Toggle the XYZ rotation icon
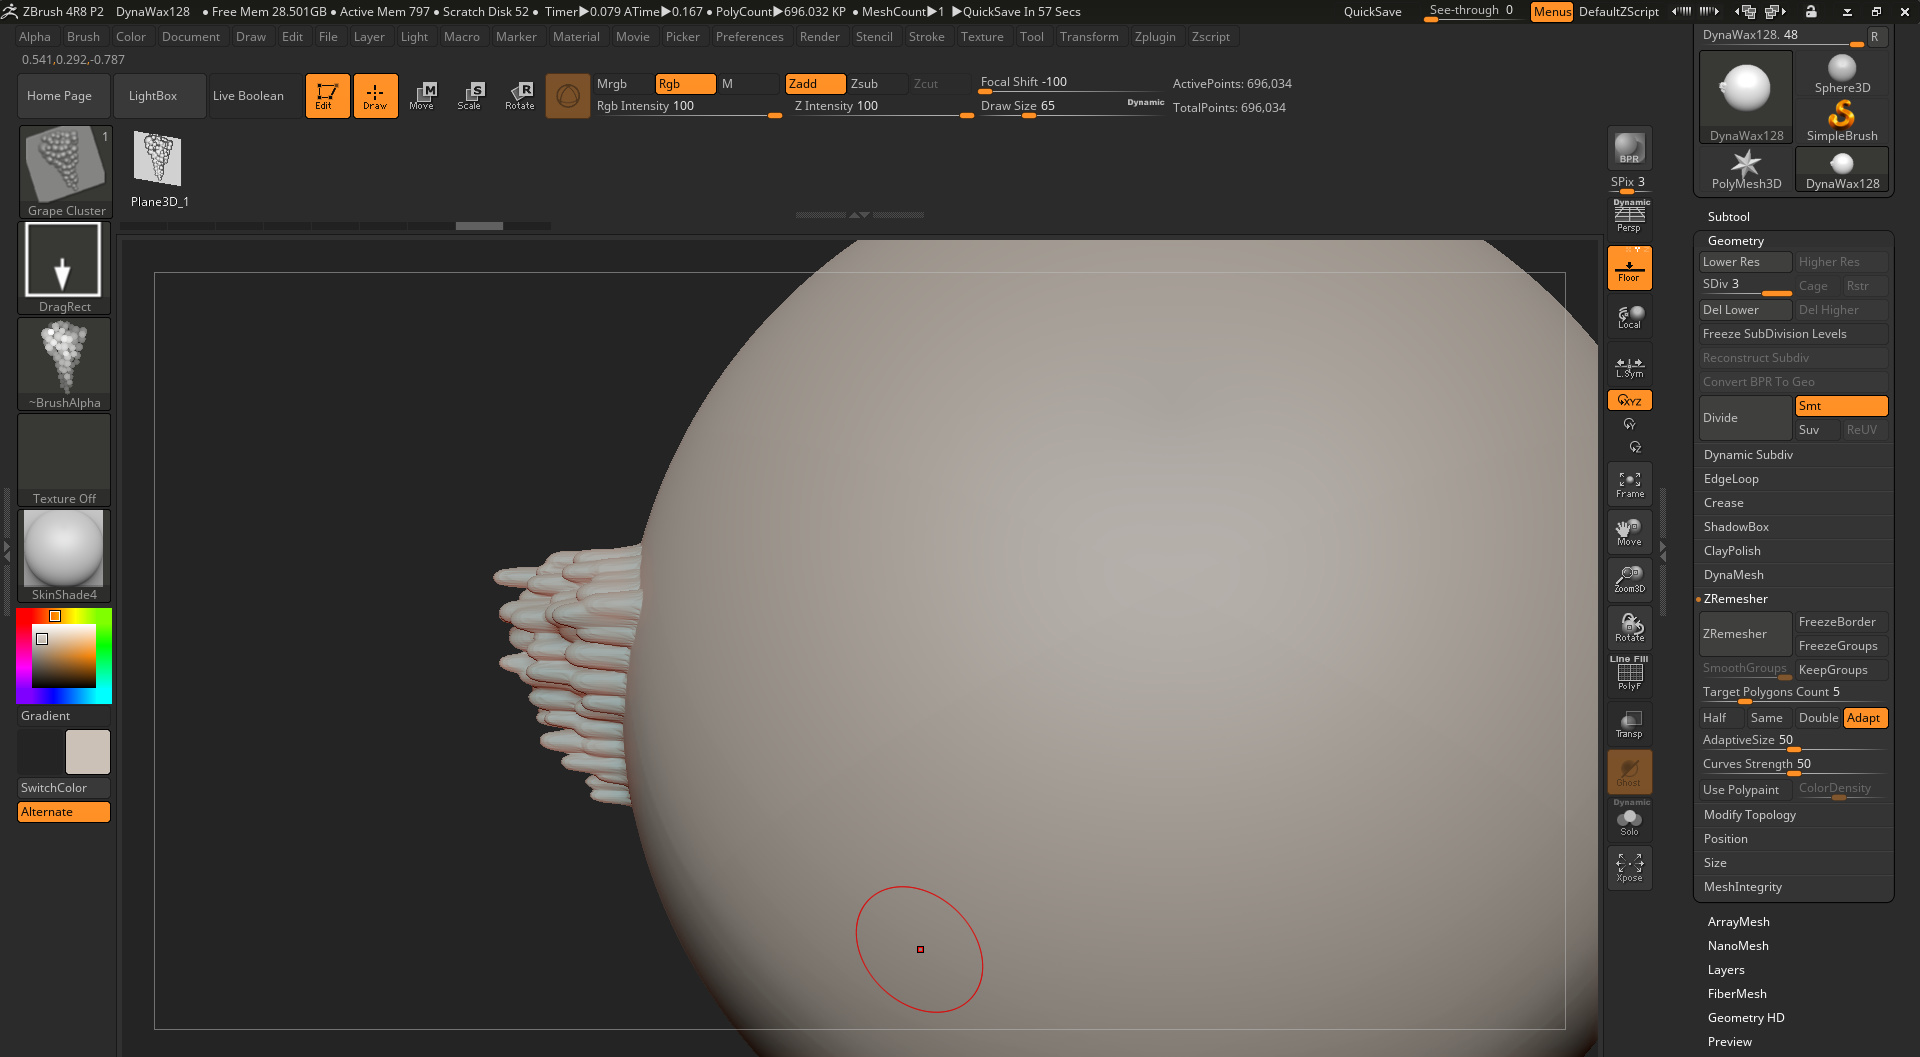 pyautogui.click(x=1629, y=400)
